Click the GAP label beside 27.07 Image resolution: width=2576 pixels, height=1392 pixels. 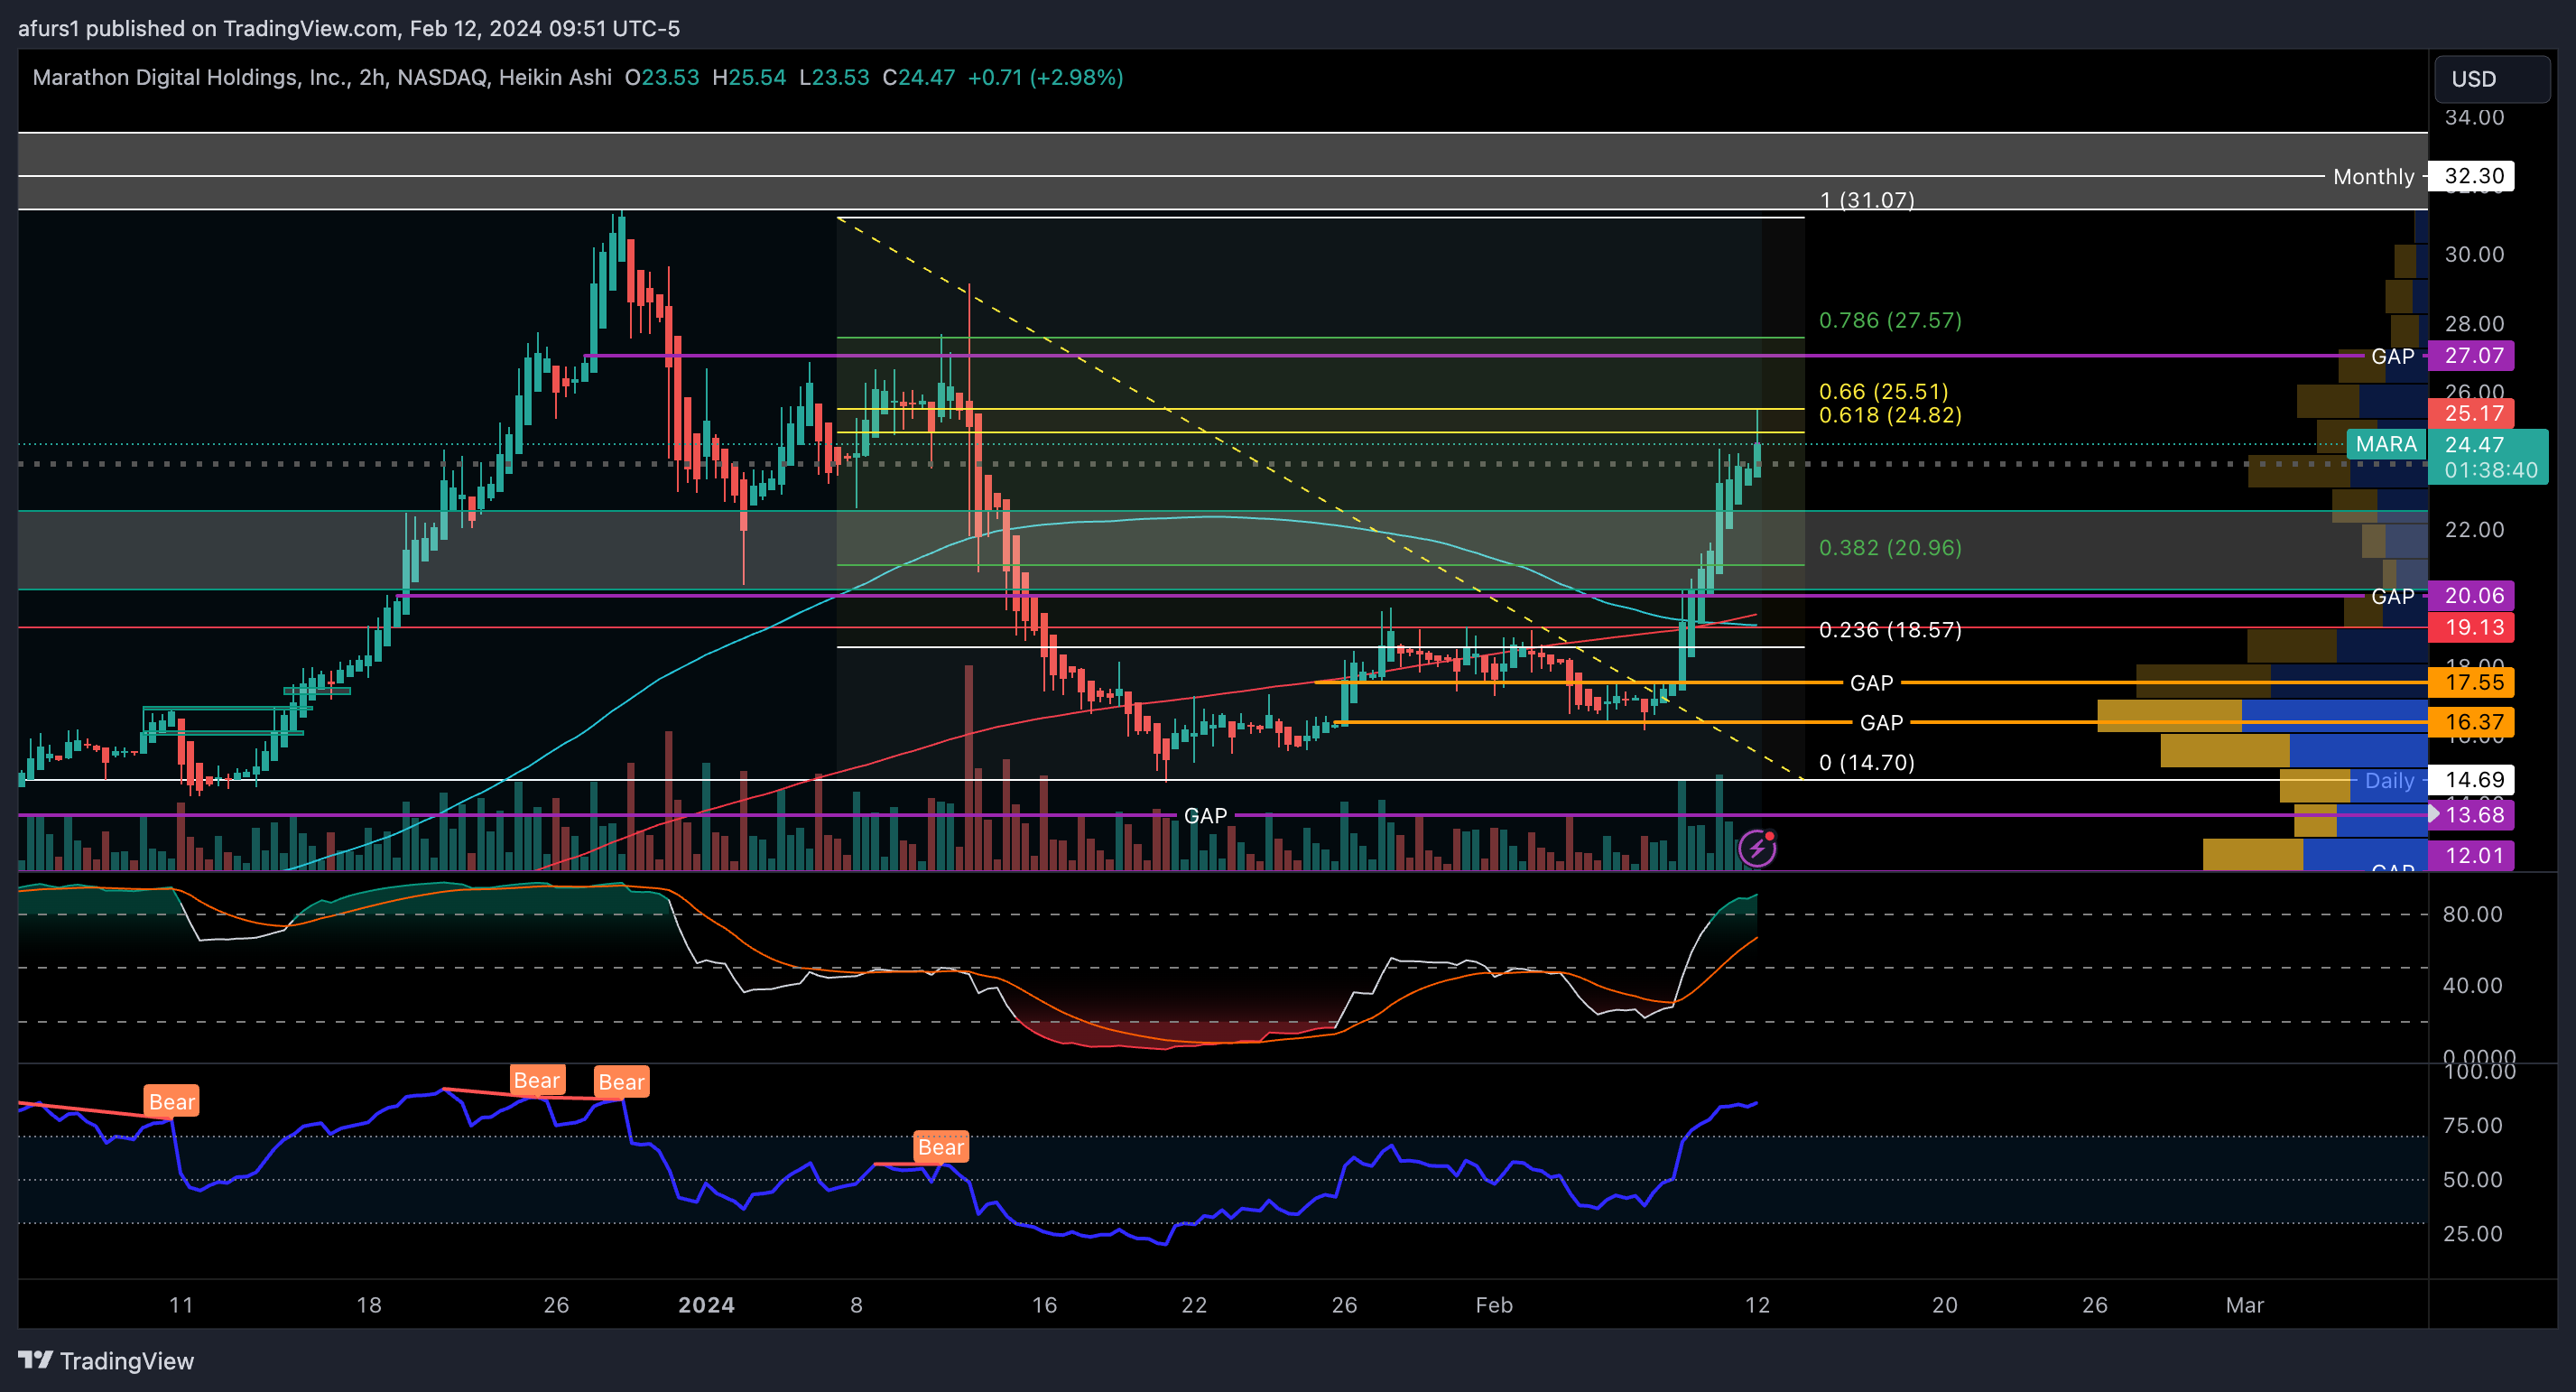coord(2392,356)
